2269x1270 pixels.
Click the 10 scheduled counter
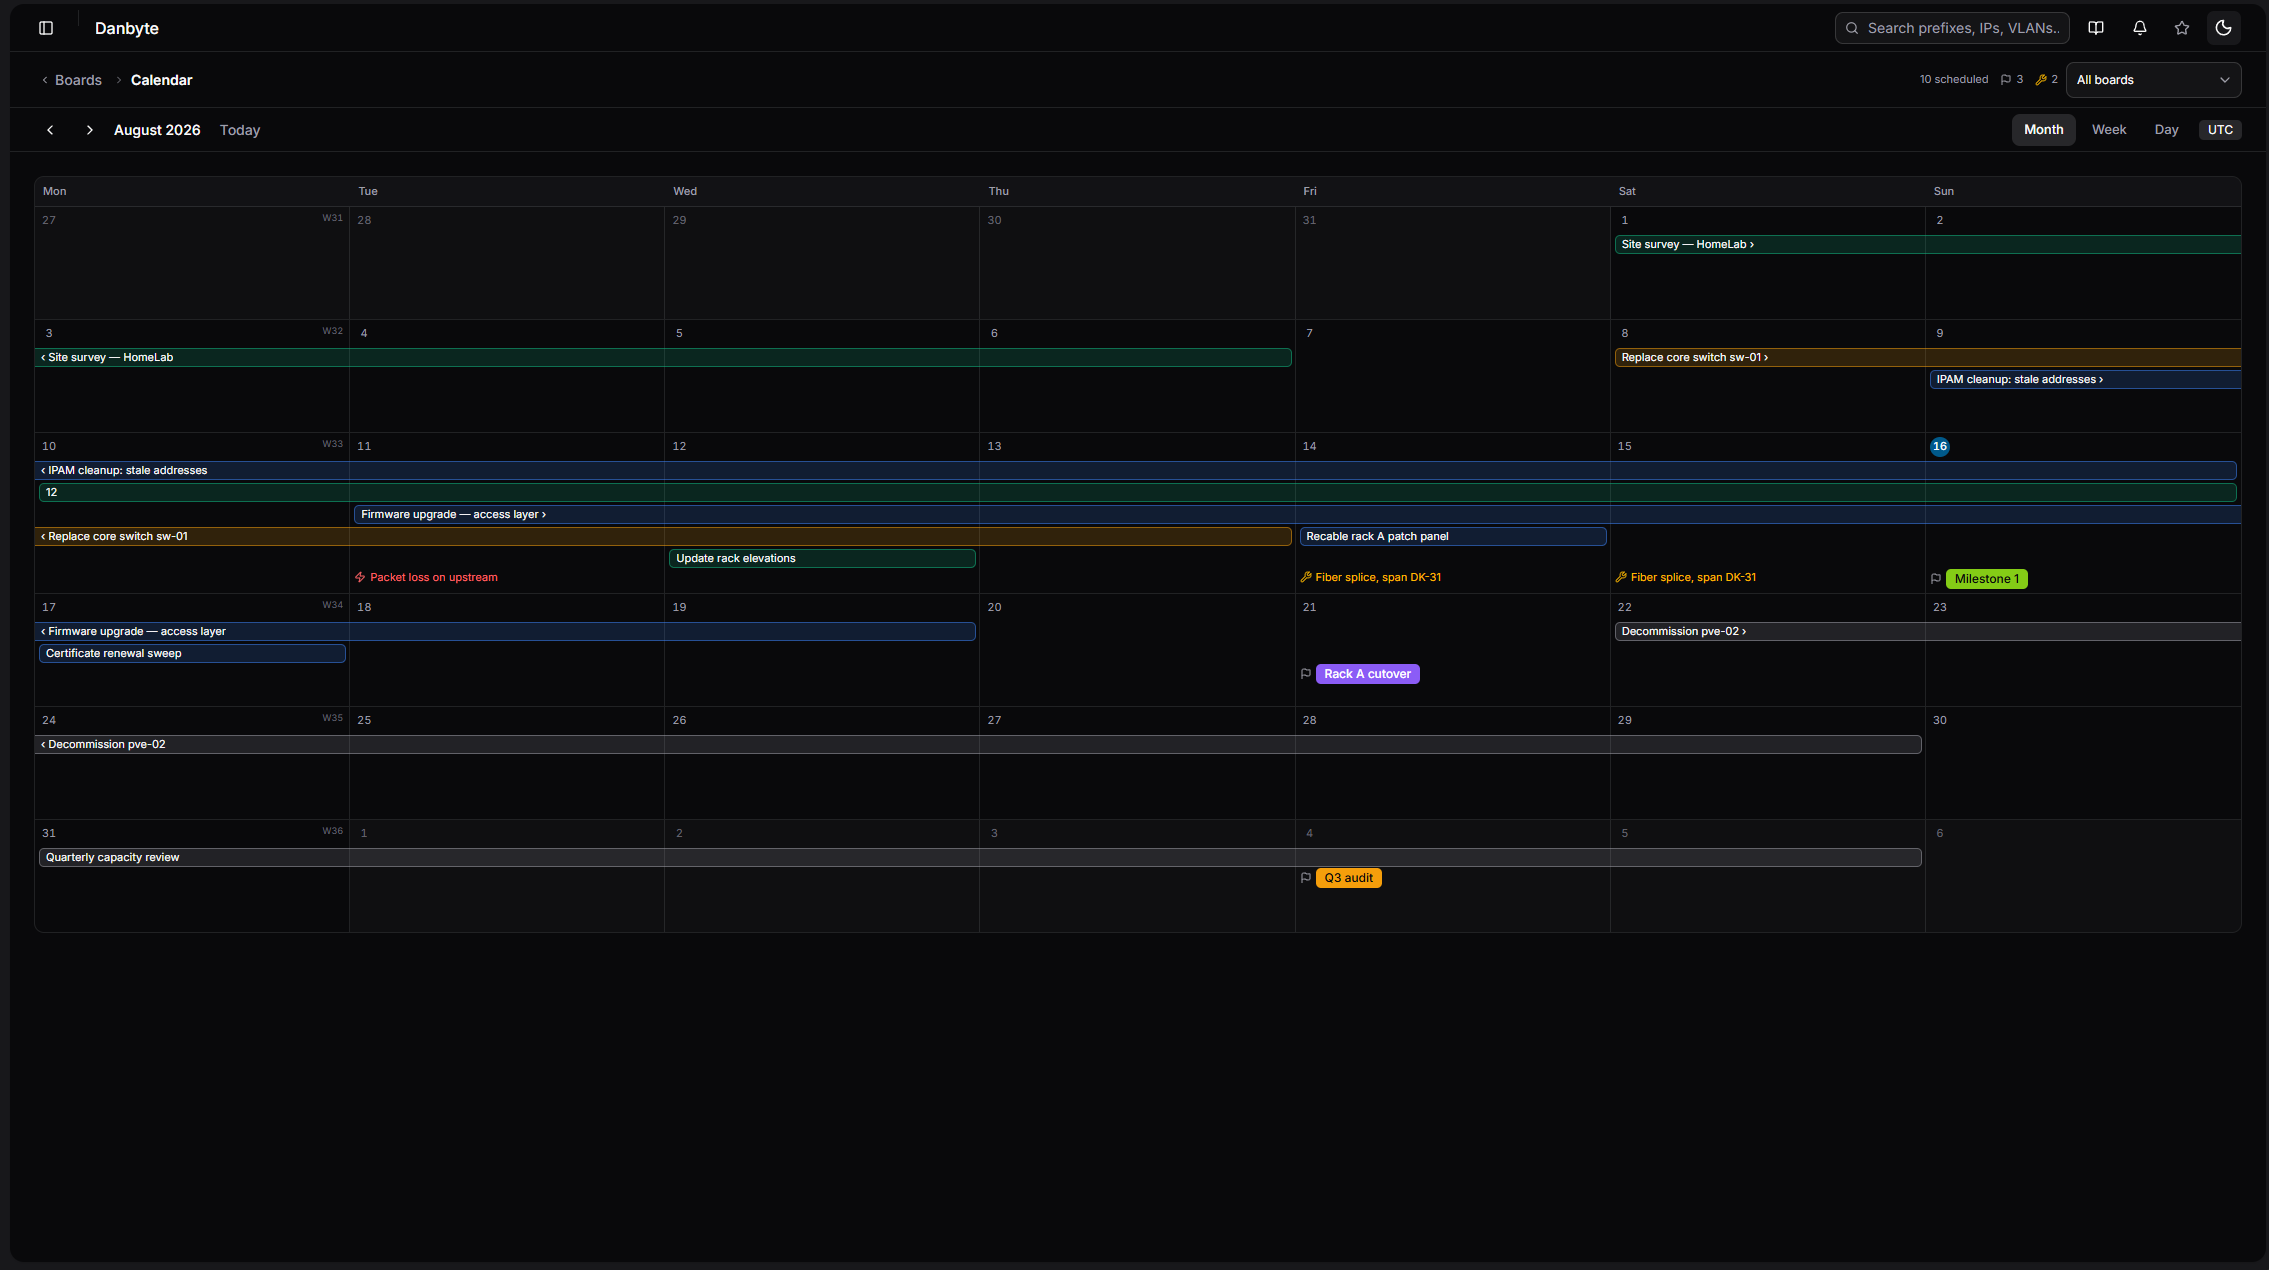coord(1953,80)
